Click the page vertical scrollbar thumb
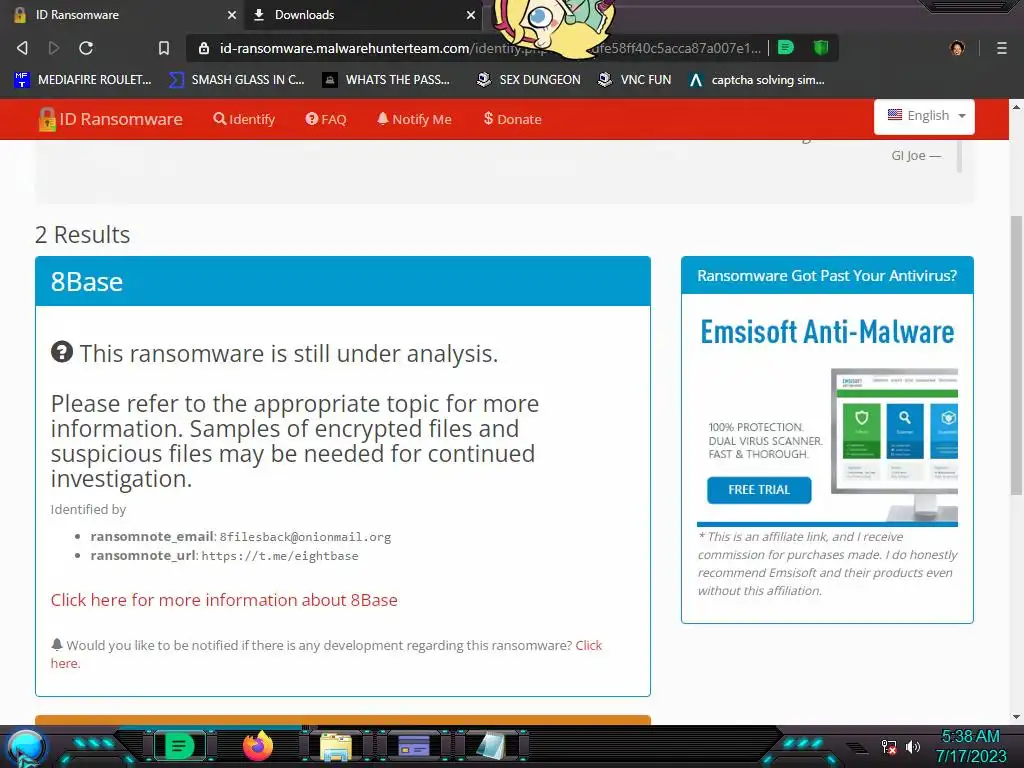The width and height of the screenshot is (1024, 768). point(1016,355)
